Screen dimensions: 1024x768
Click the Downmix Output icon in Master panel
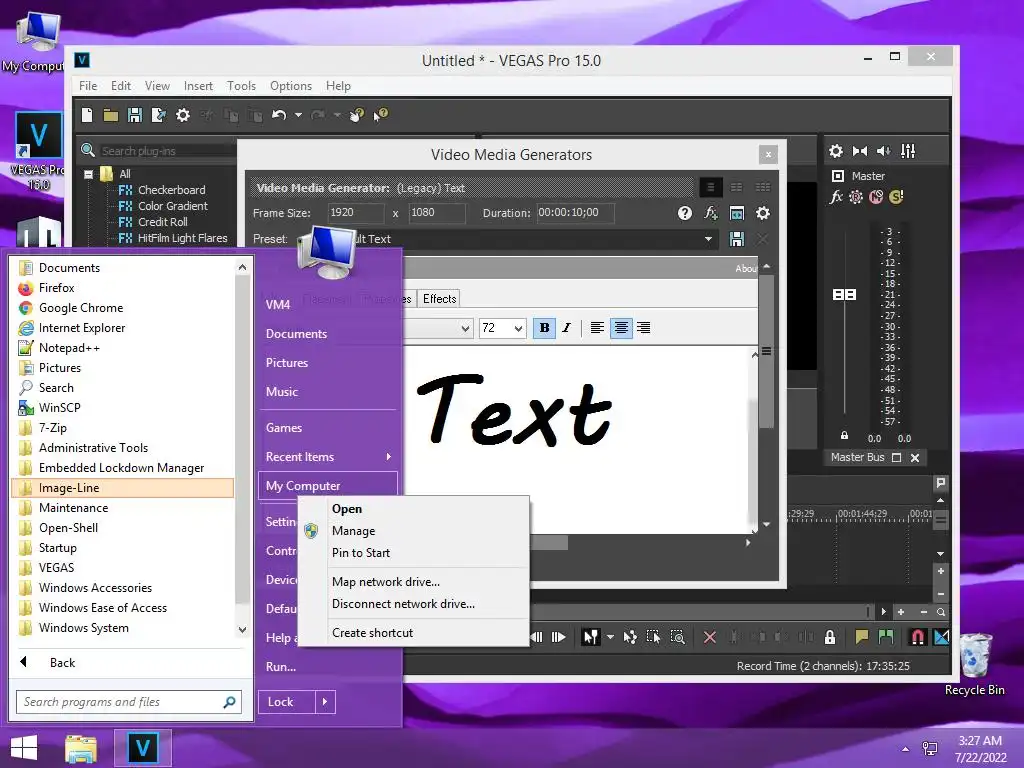(x=859, y=152)
